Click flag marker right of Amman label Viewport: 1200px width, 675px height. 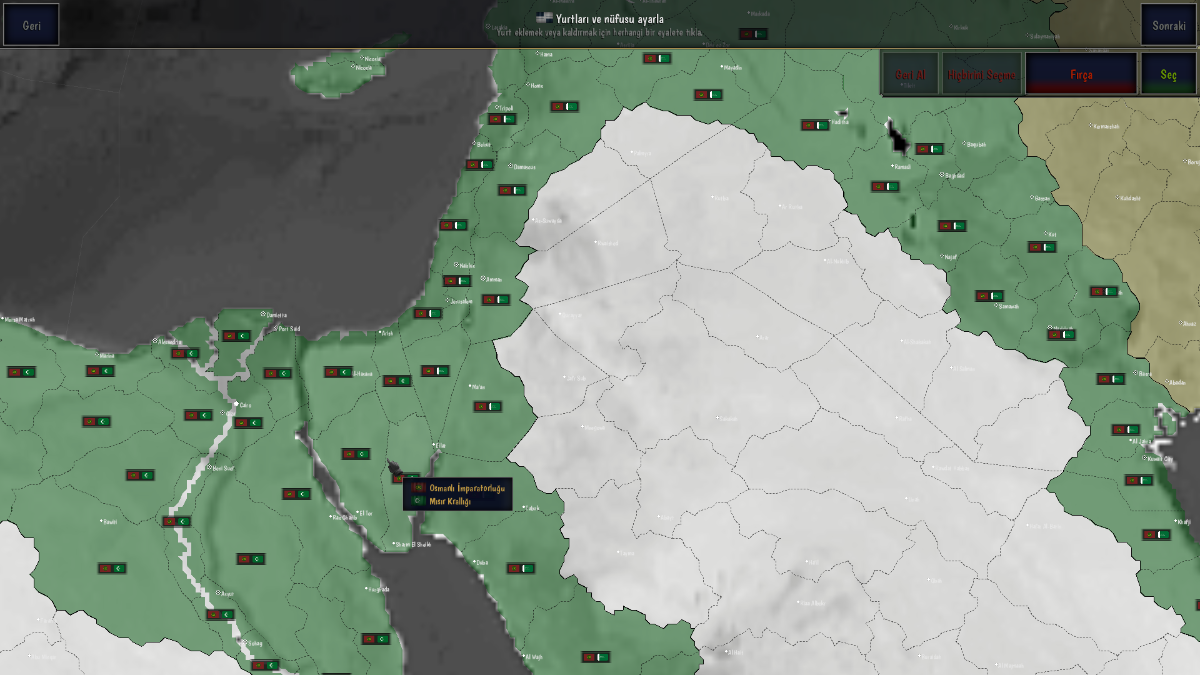tap(496, 299)
